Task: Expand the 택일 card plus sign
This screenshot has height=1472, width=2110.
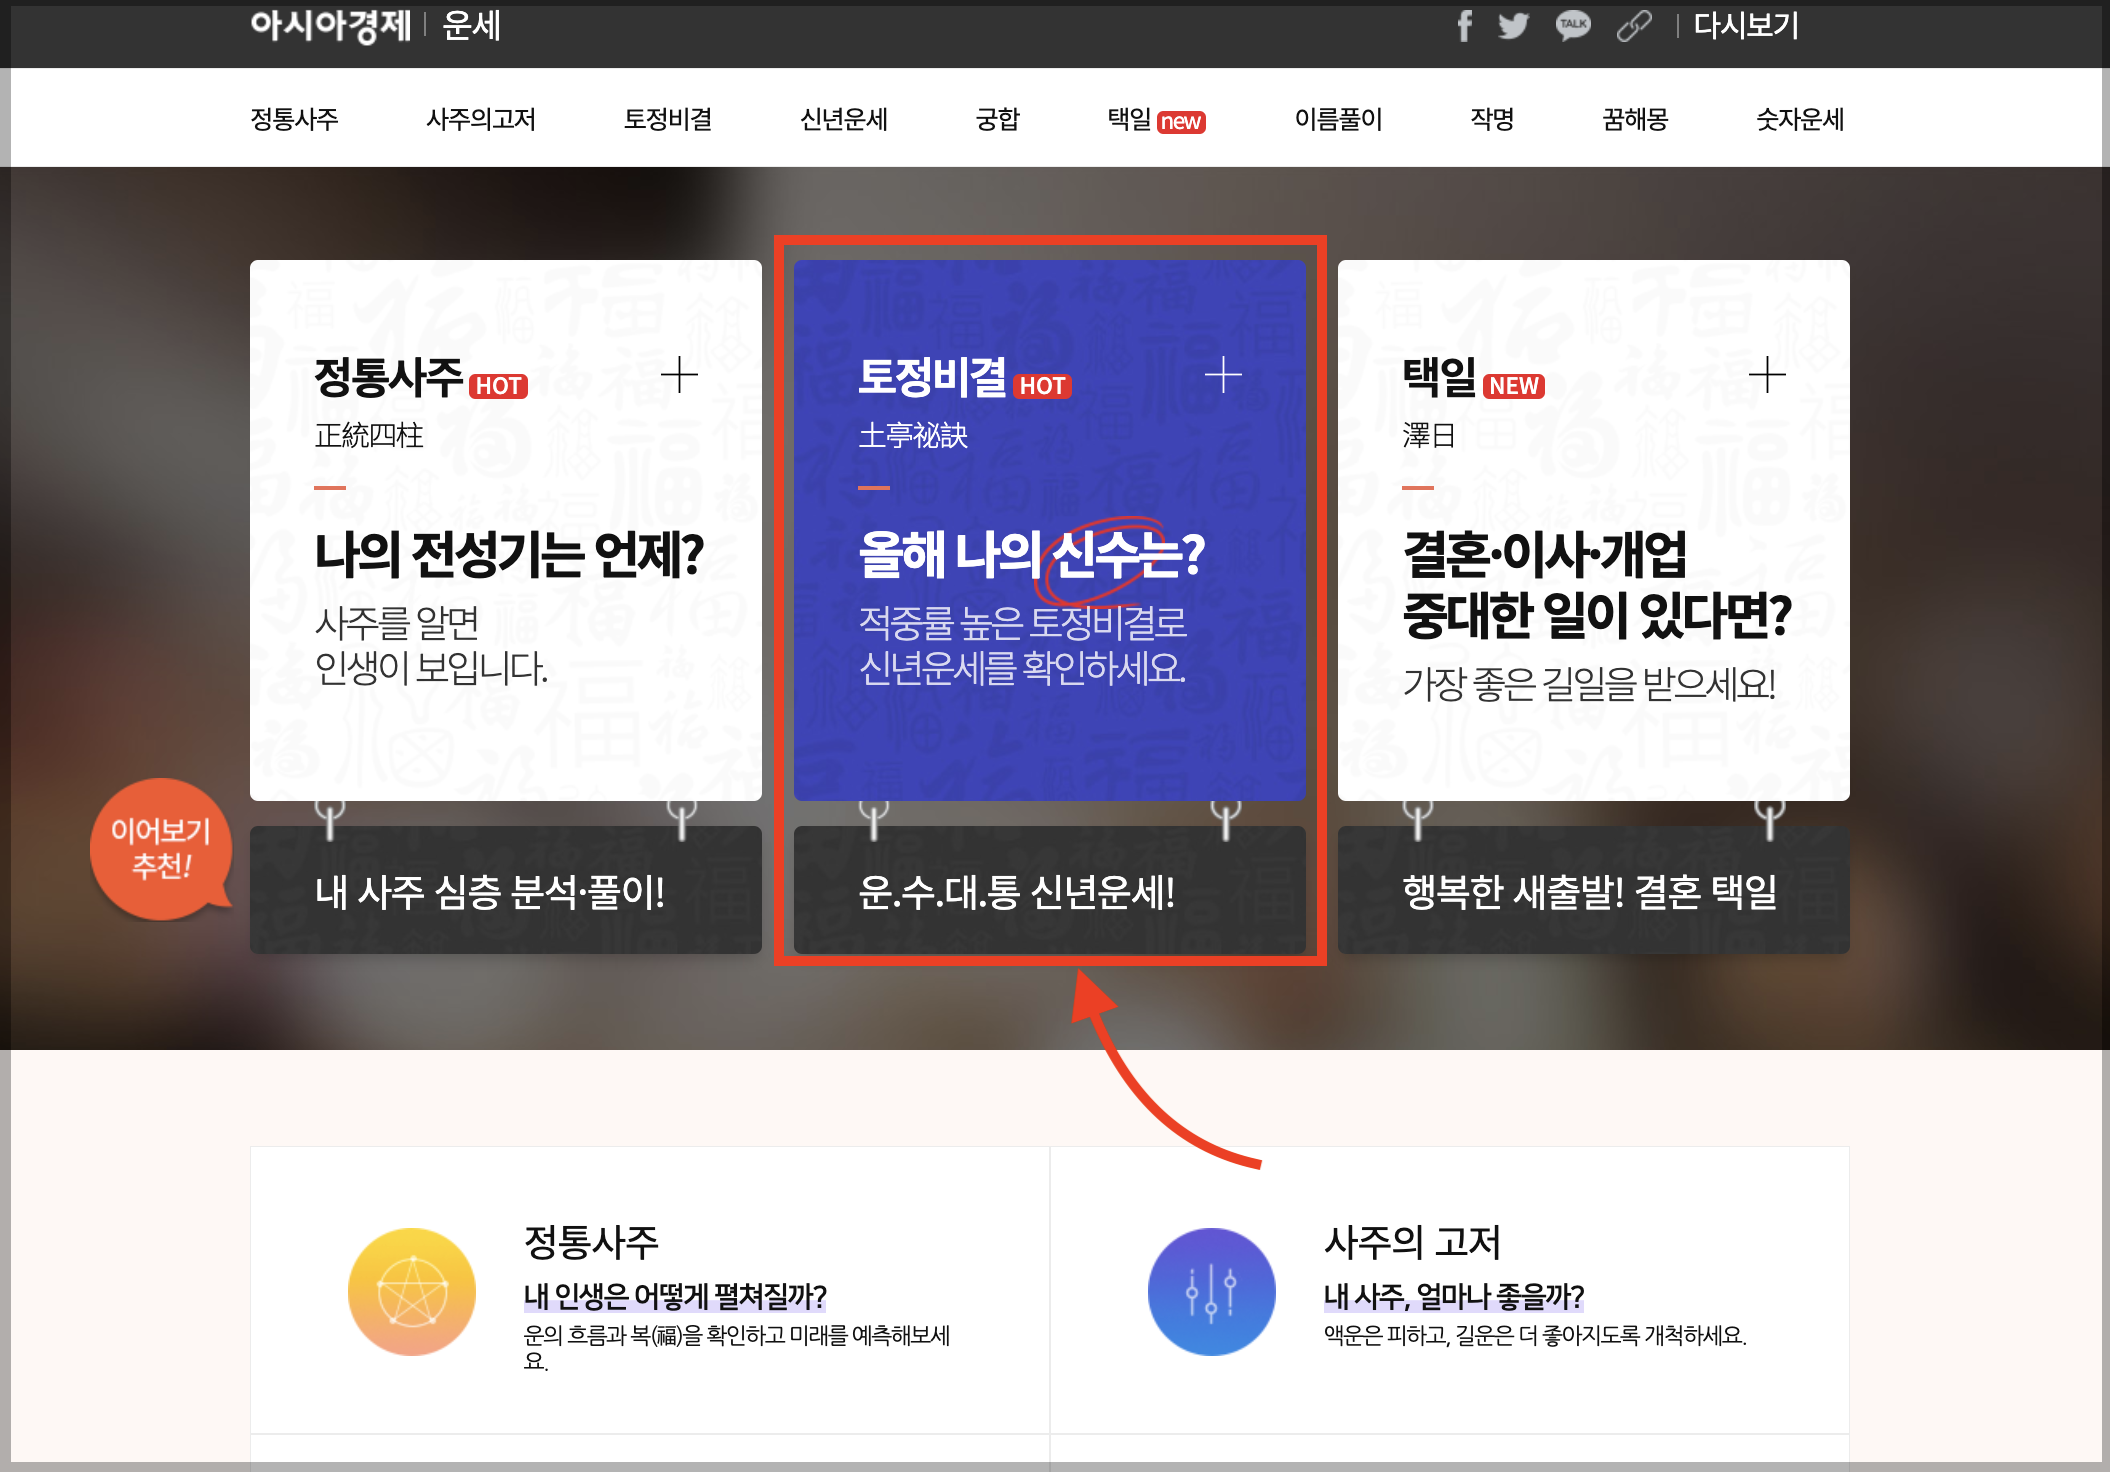Action: click(x=1767, y=375)
